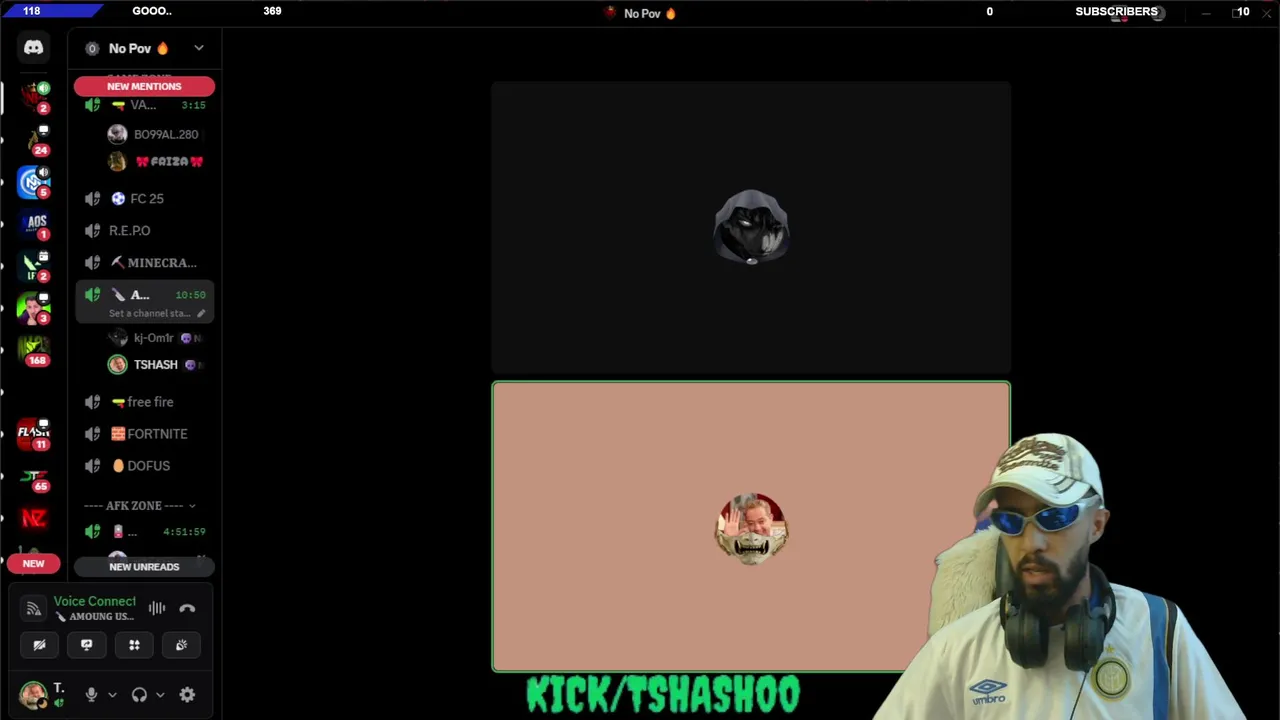Open the VA... voice channel with 3:15 timer

(144, 105)
